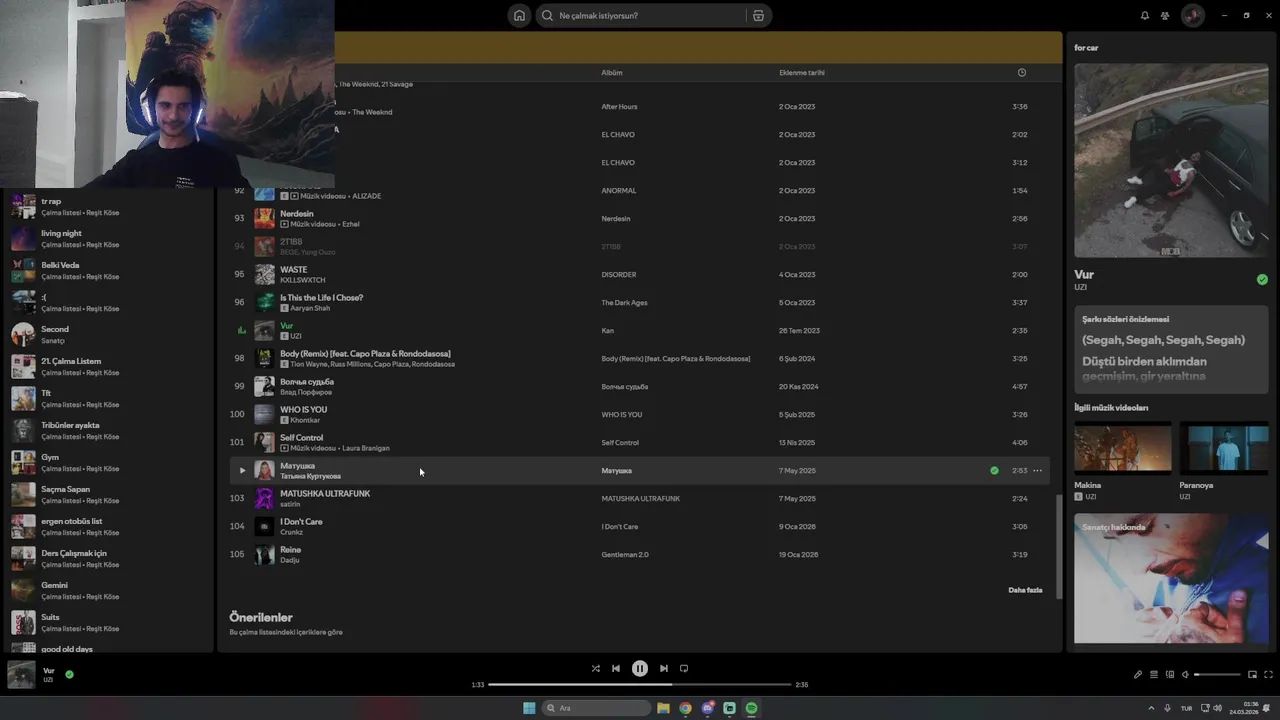Image resolution: width=1280 pixels, height=720 pixels.
Task: Sort by duration clock column header
Action: [x=1021, y=72]
